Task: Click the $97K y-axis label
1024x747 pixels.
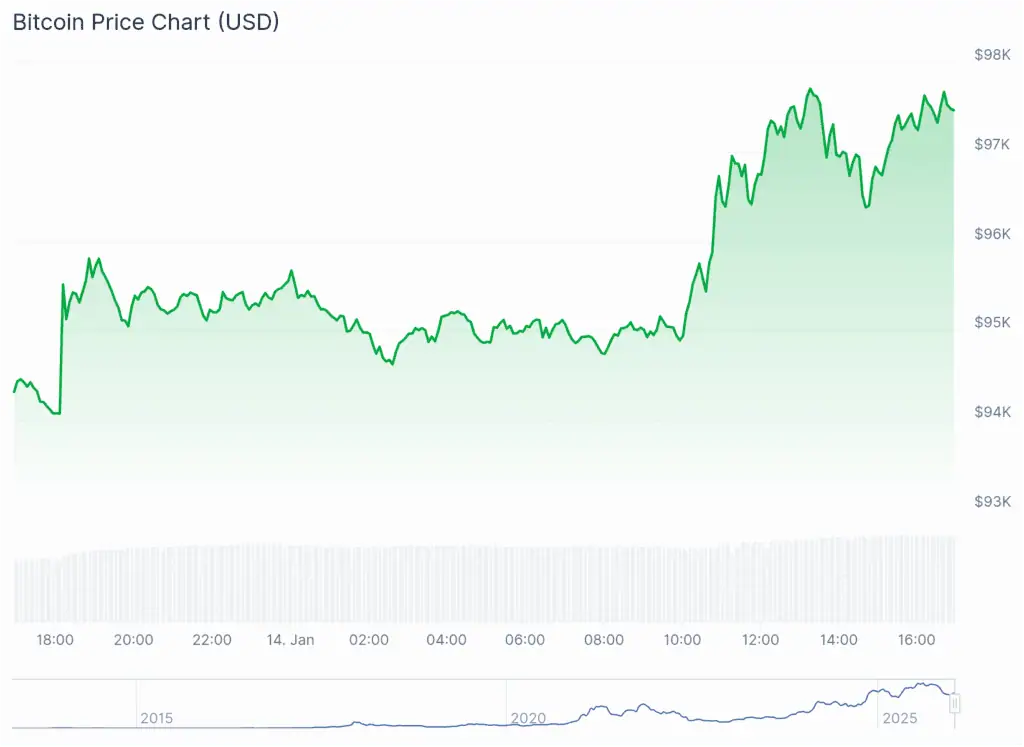Action: point(991,144)
